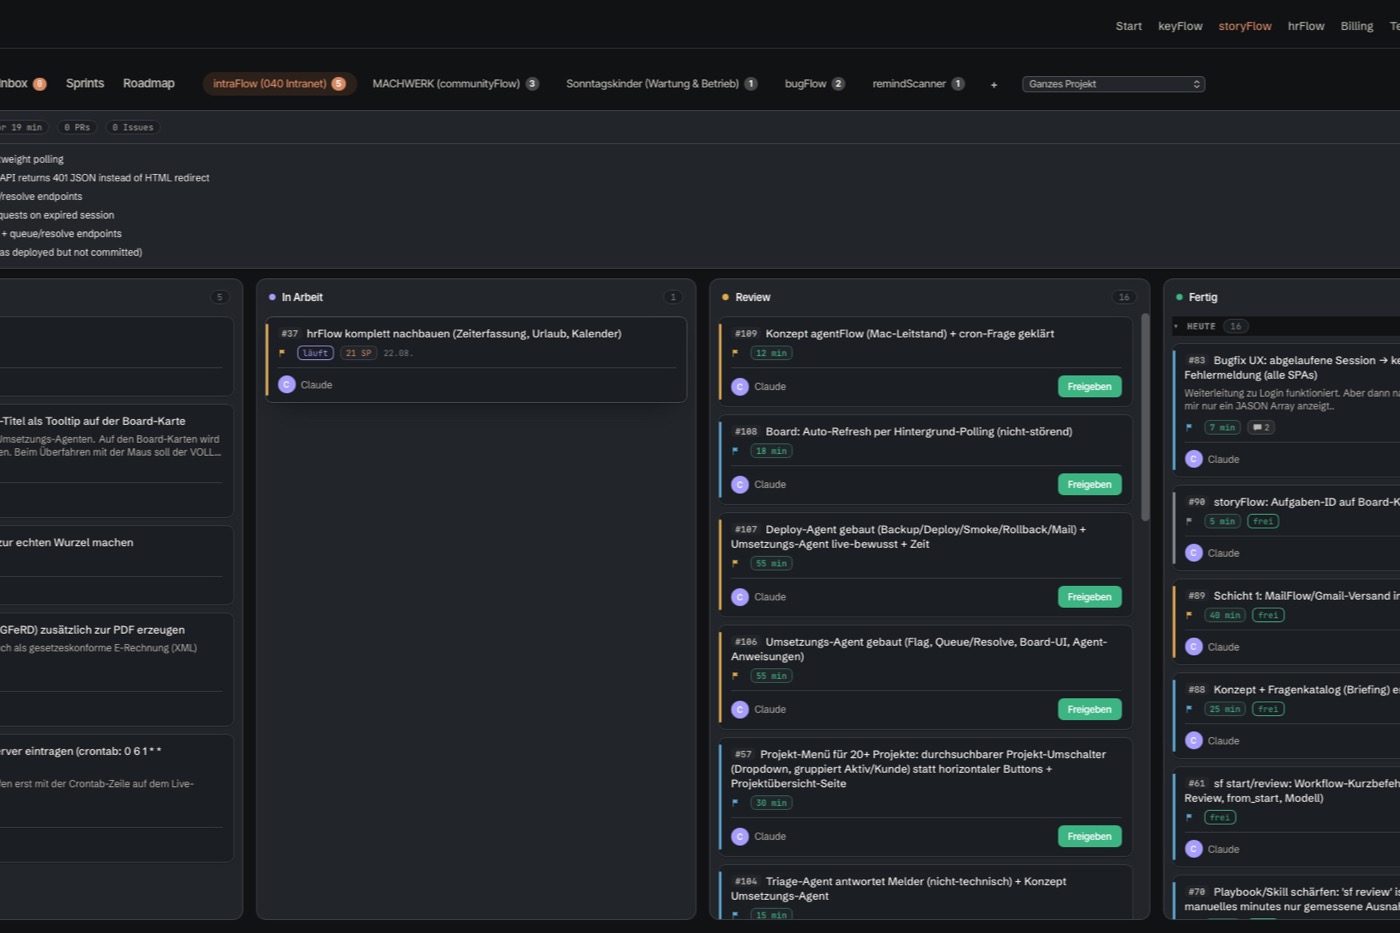Click Freigeben on card #57
Screen dimensions: 1400x933
[1089, 836]
